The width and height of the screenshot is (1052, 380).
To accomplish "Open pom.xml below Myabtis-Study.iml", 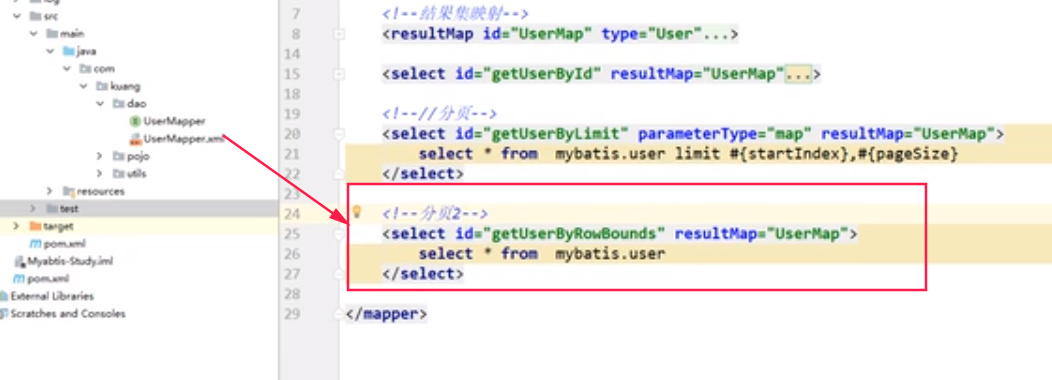I will (x=48, y=279).
